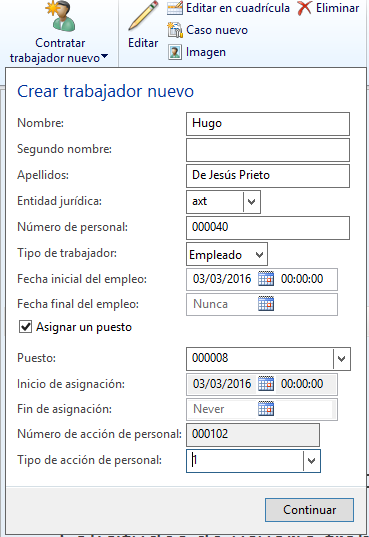Expand the Entidad jurídica dropdown arrow
Viewport: 369px width, 537px height.
pyautogui.click(x=251, y=202)
